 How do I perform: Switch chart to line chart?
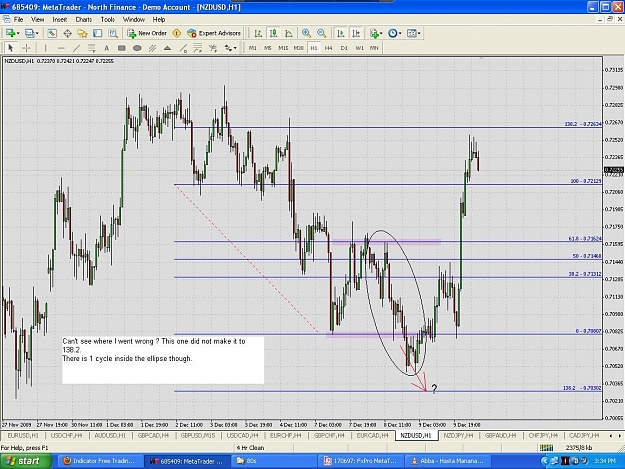pos(289,33)
